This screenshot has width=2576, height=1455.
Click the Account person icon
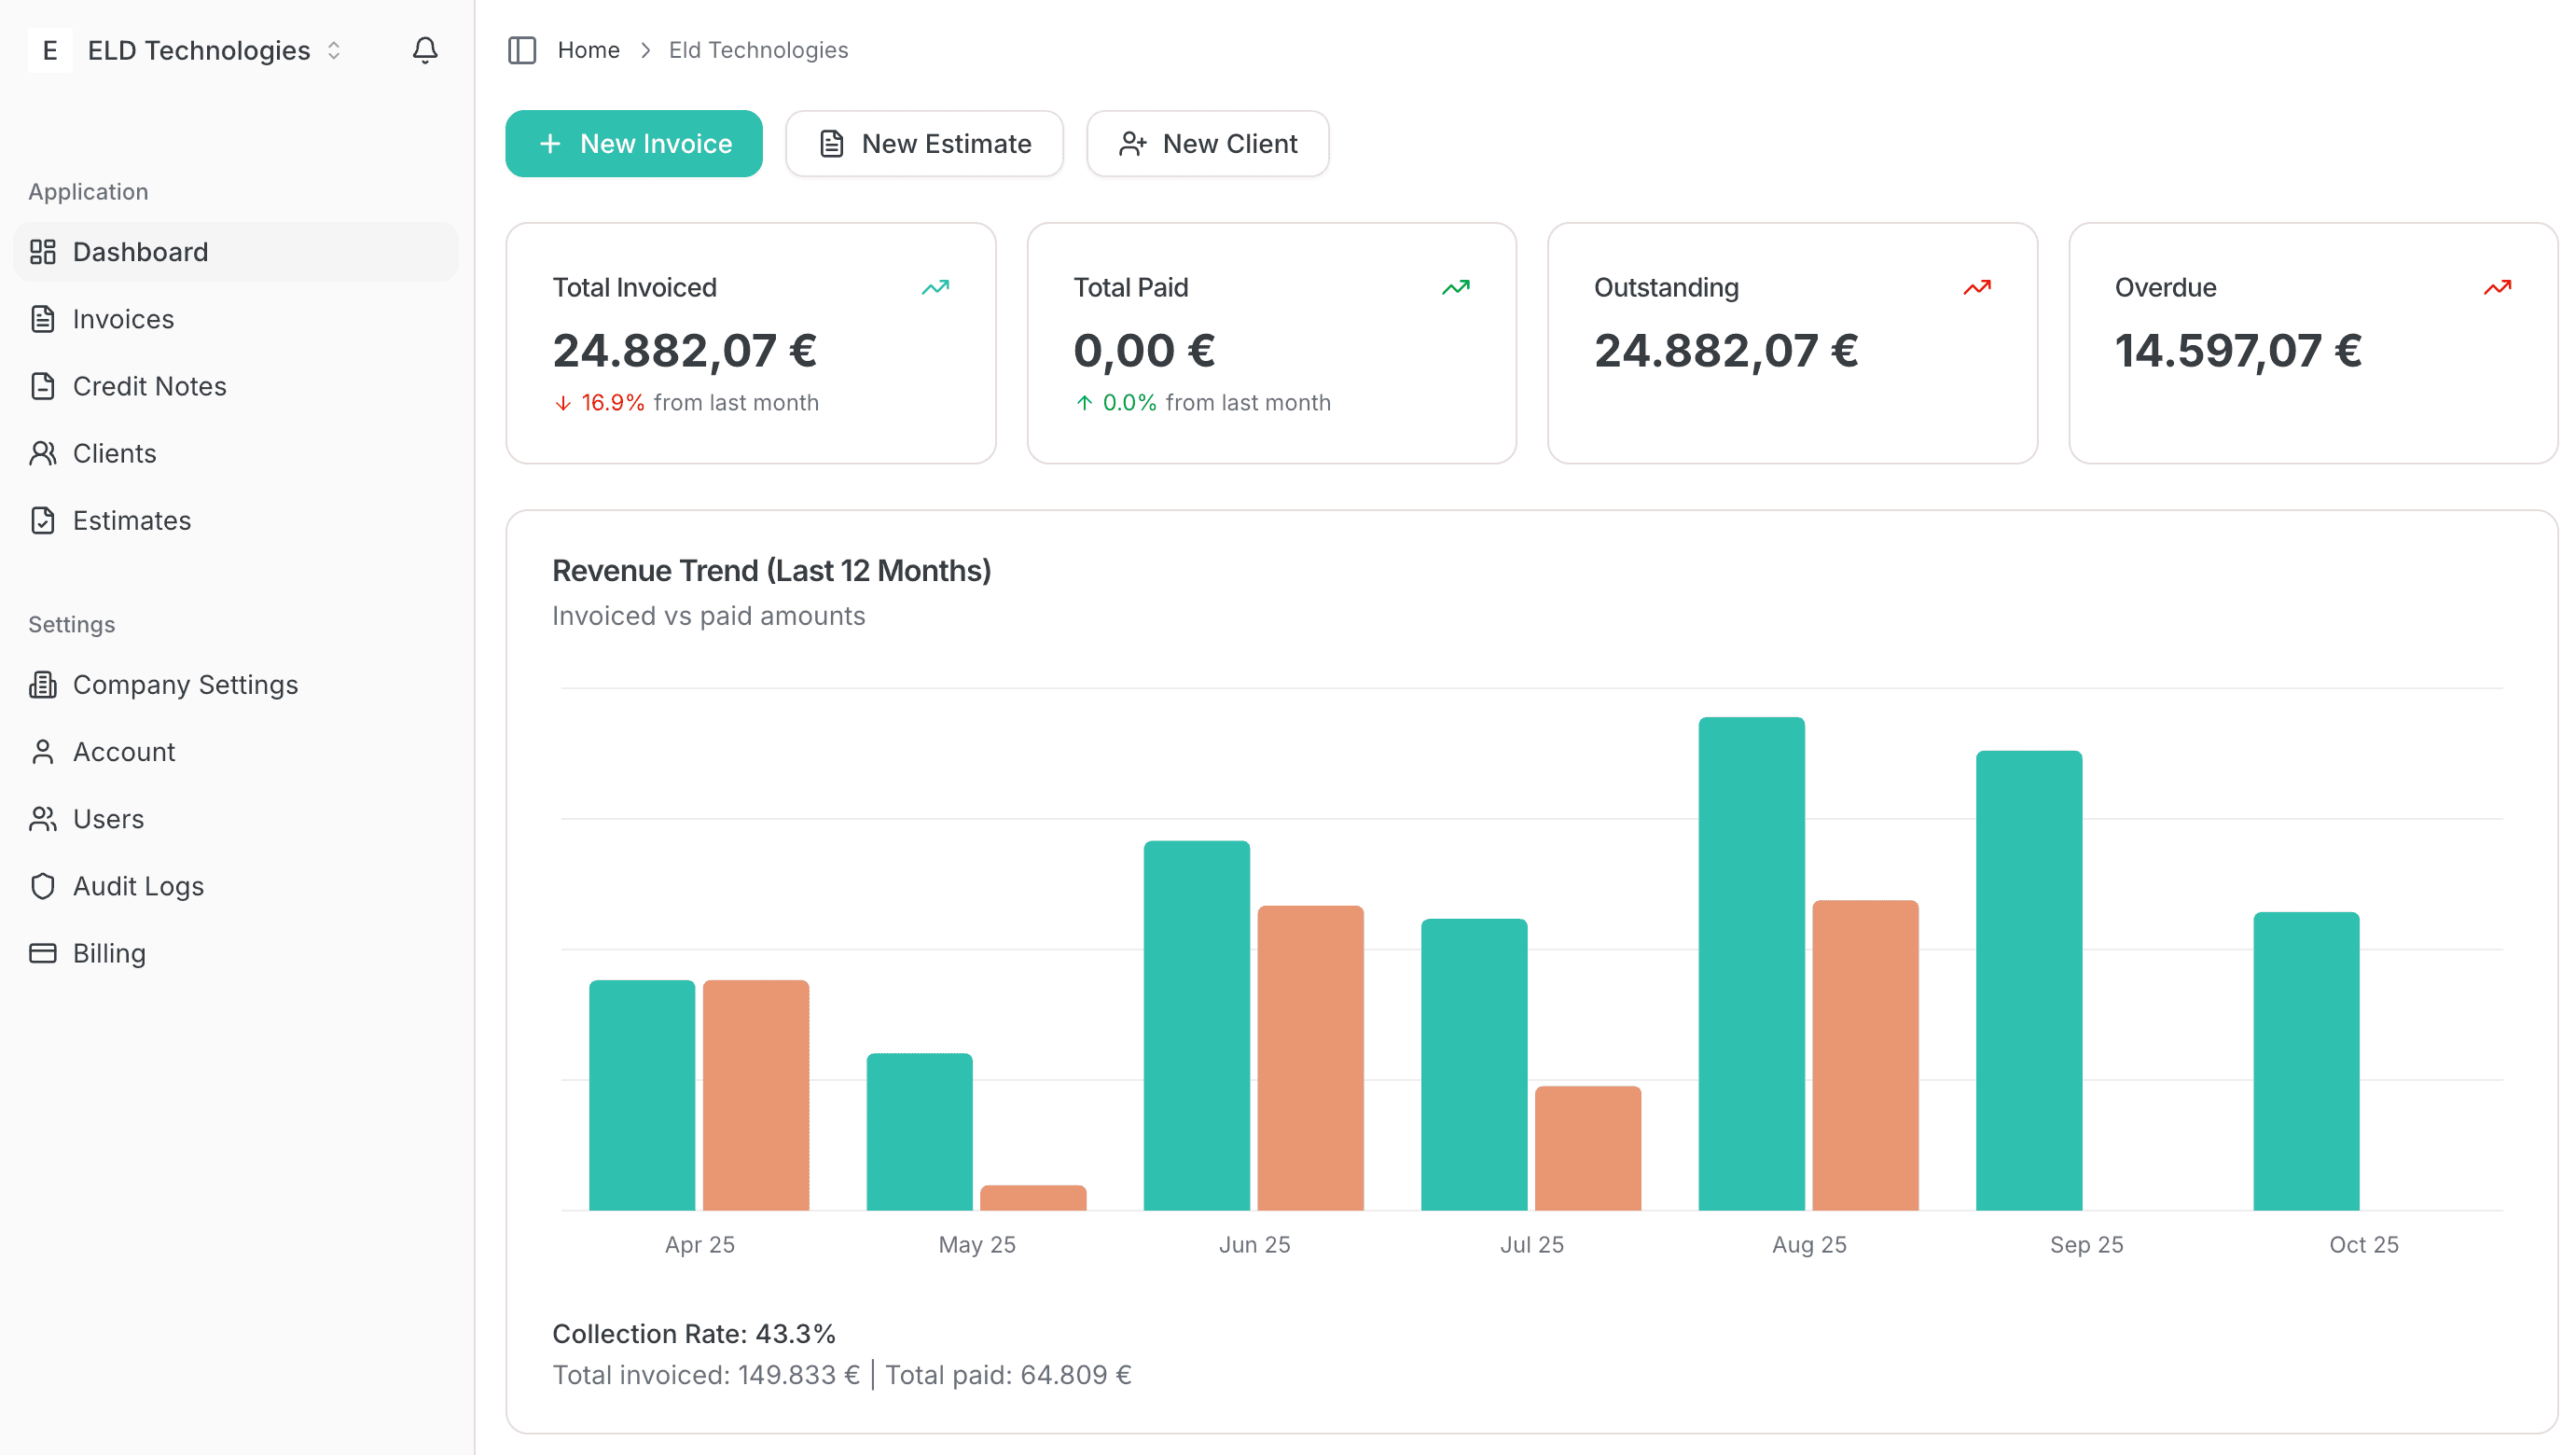pyautogui.click(x=43, y=751)
